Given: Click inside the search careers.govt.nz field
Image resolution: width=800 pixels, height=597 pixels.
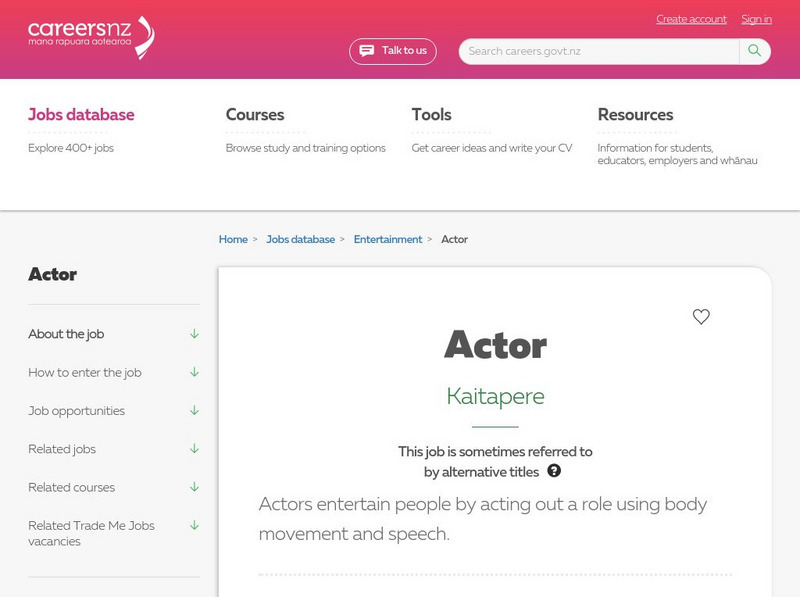Looking at the screenshot, I should point(590,49).
